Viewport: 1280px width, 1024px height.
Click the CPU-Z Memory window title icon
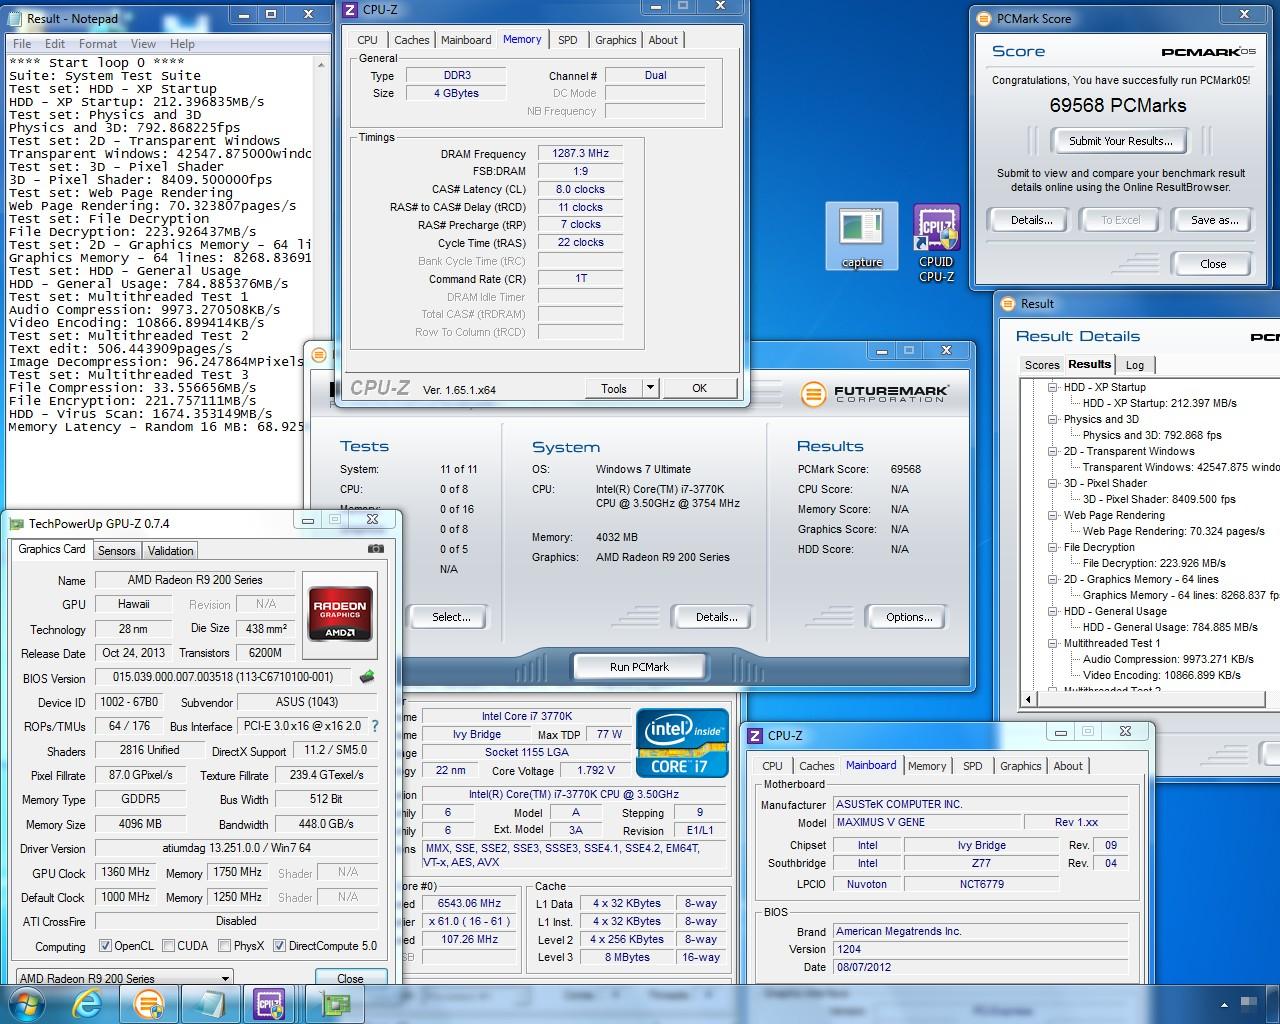tap(349, 10)
